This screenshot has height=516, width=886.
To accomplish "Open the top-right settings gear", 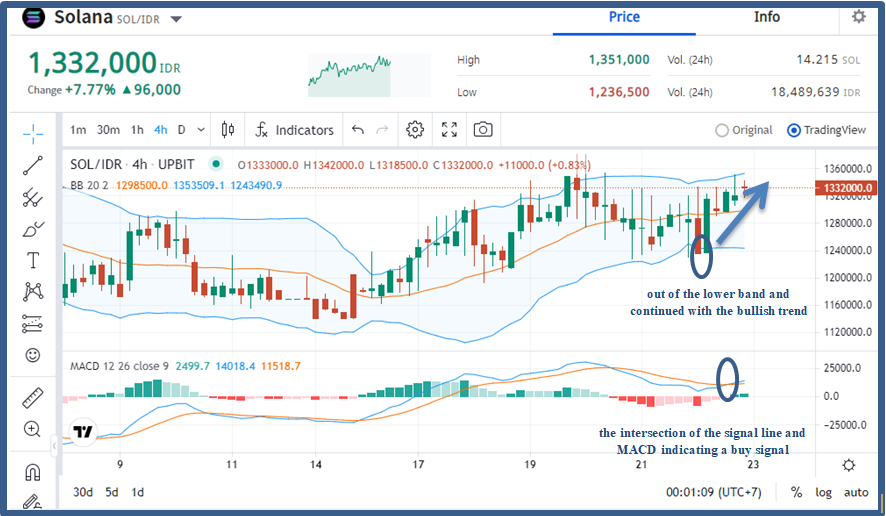I will tap(859, 17).
